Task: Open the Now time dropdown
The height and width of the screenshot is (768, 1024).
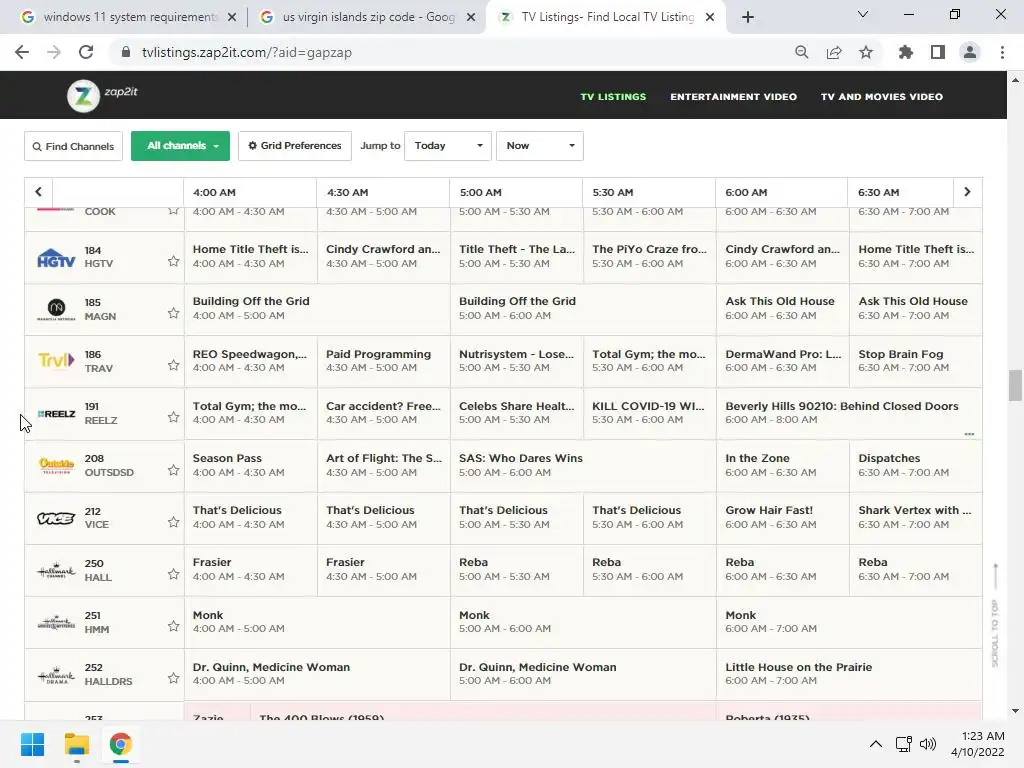Action: tap(539, 146)
